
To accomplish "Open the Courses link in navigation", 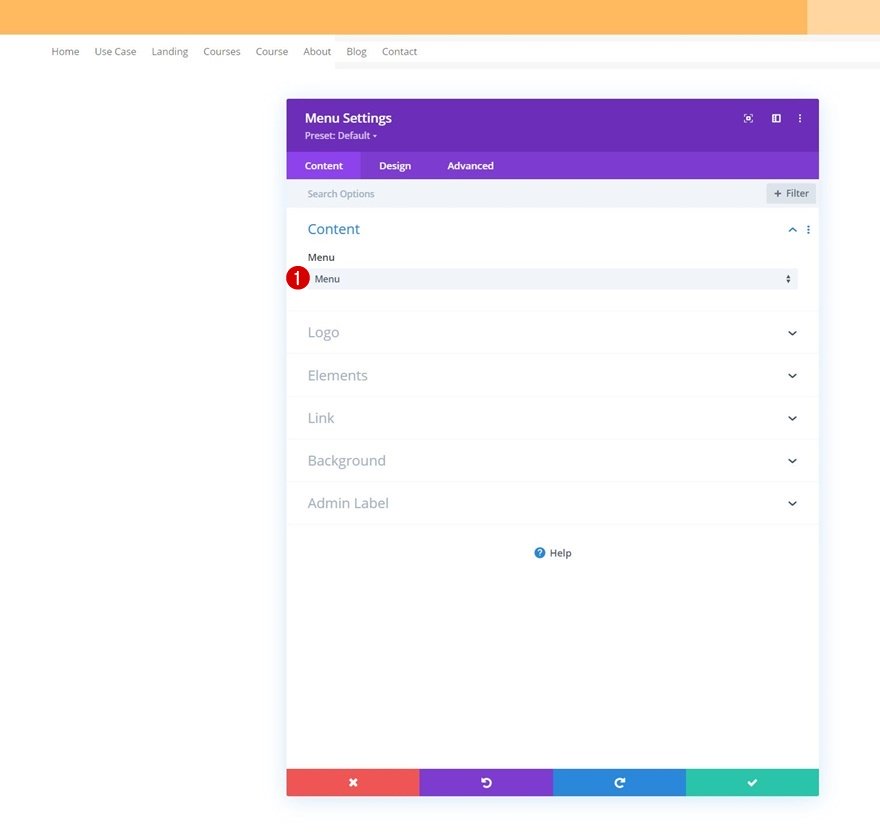I will [222, 52].
